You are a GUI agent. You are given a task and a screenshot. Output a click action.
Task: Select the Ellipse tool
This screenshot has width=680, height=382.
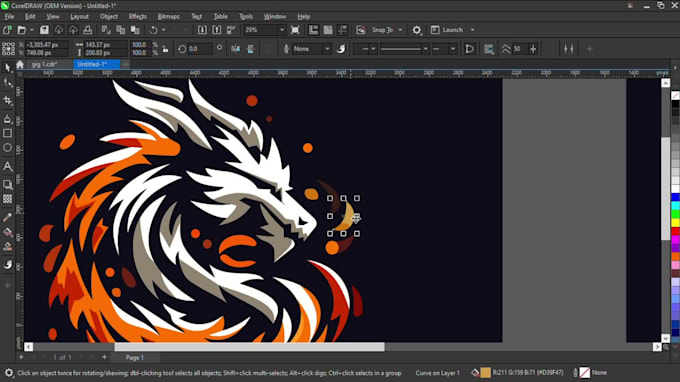7,148
